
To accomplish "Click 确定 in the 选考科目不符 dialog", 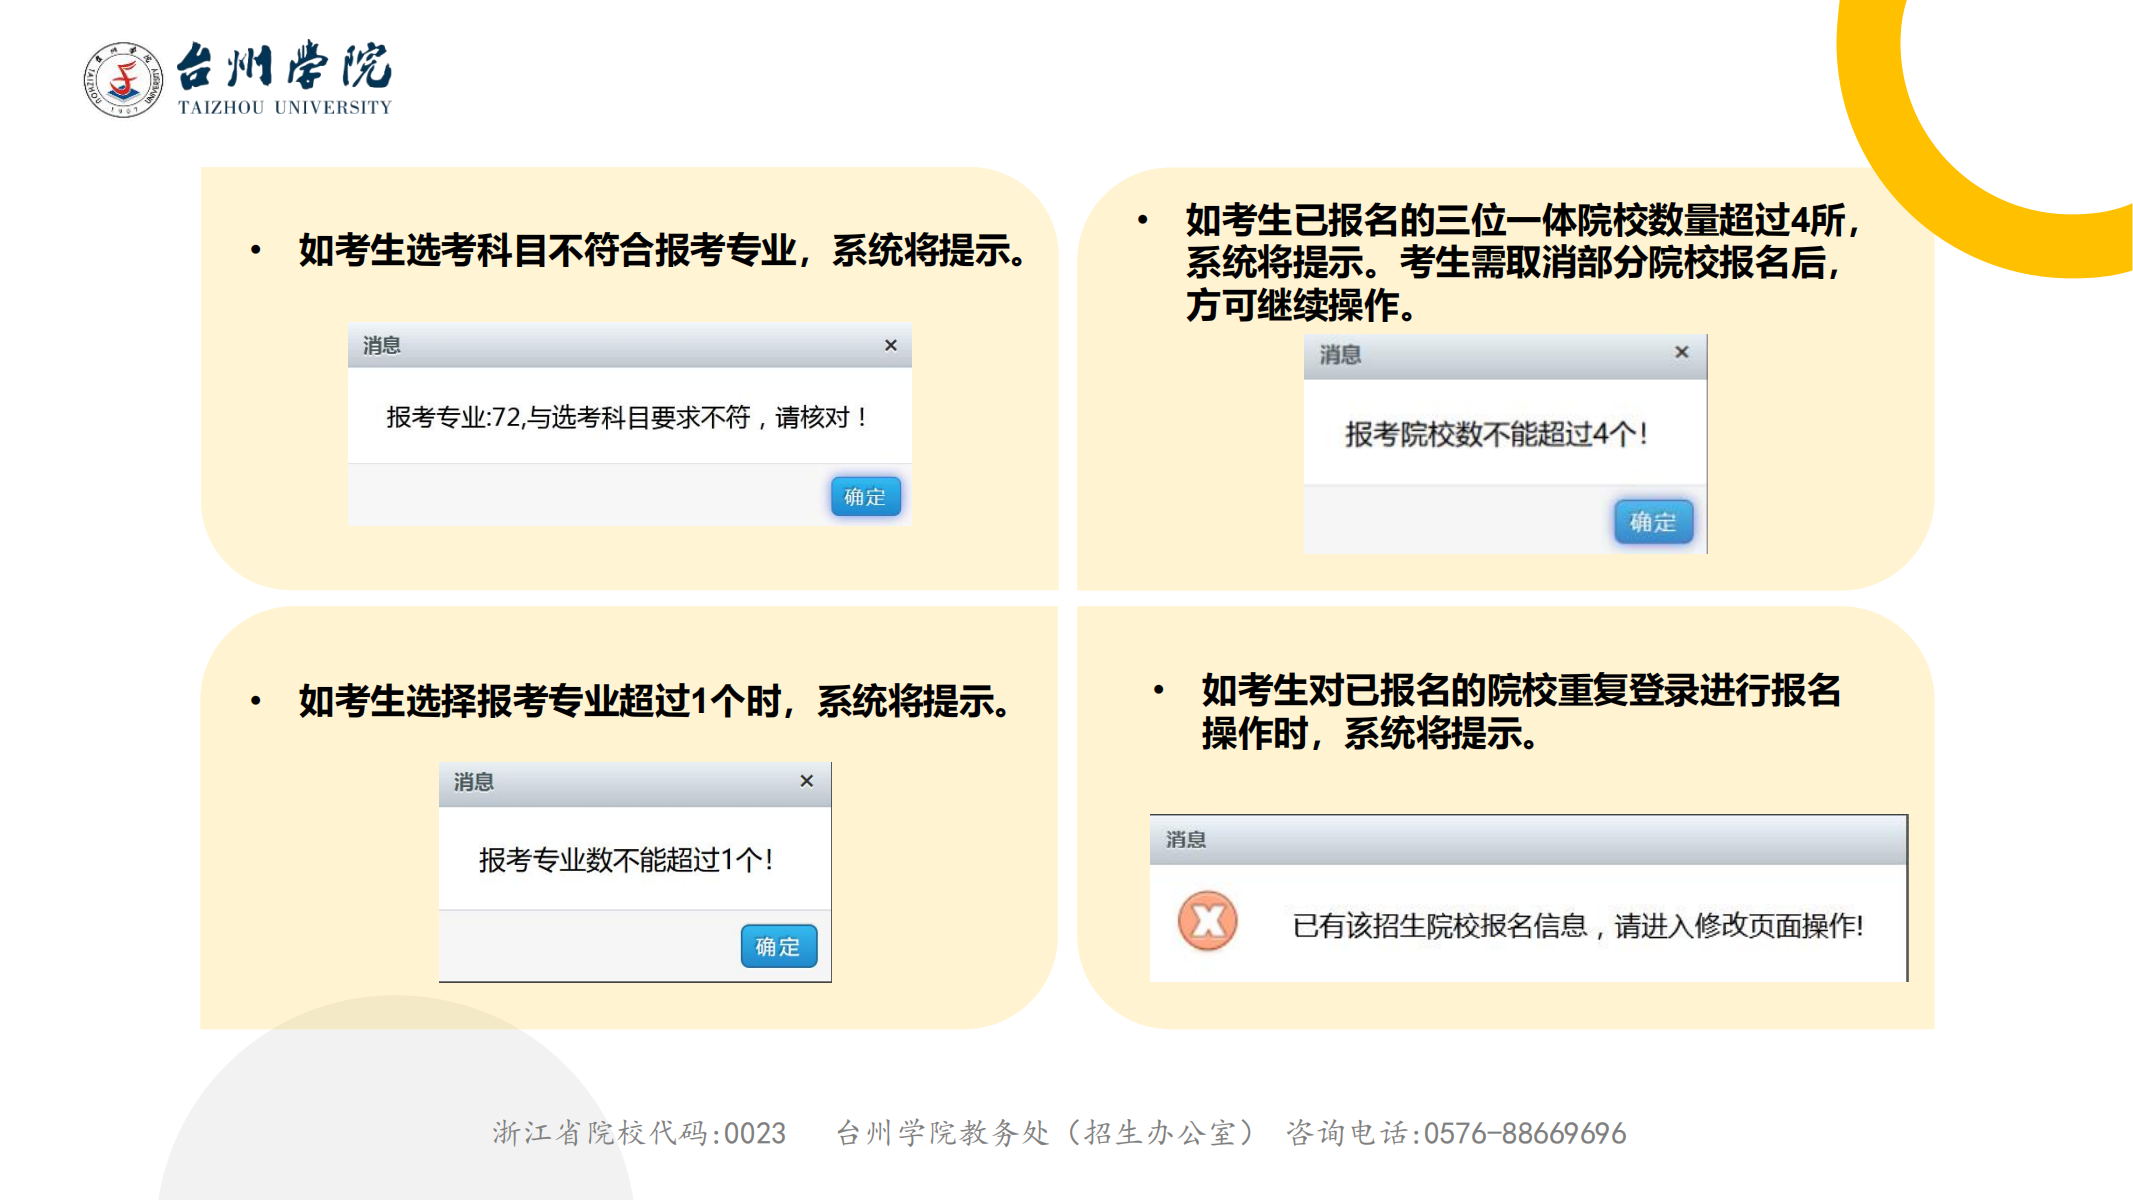I will tap(865, 497).
